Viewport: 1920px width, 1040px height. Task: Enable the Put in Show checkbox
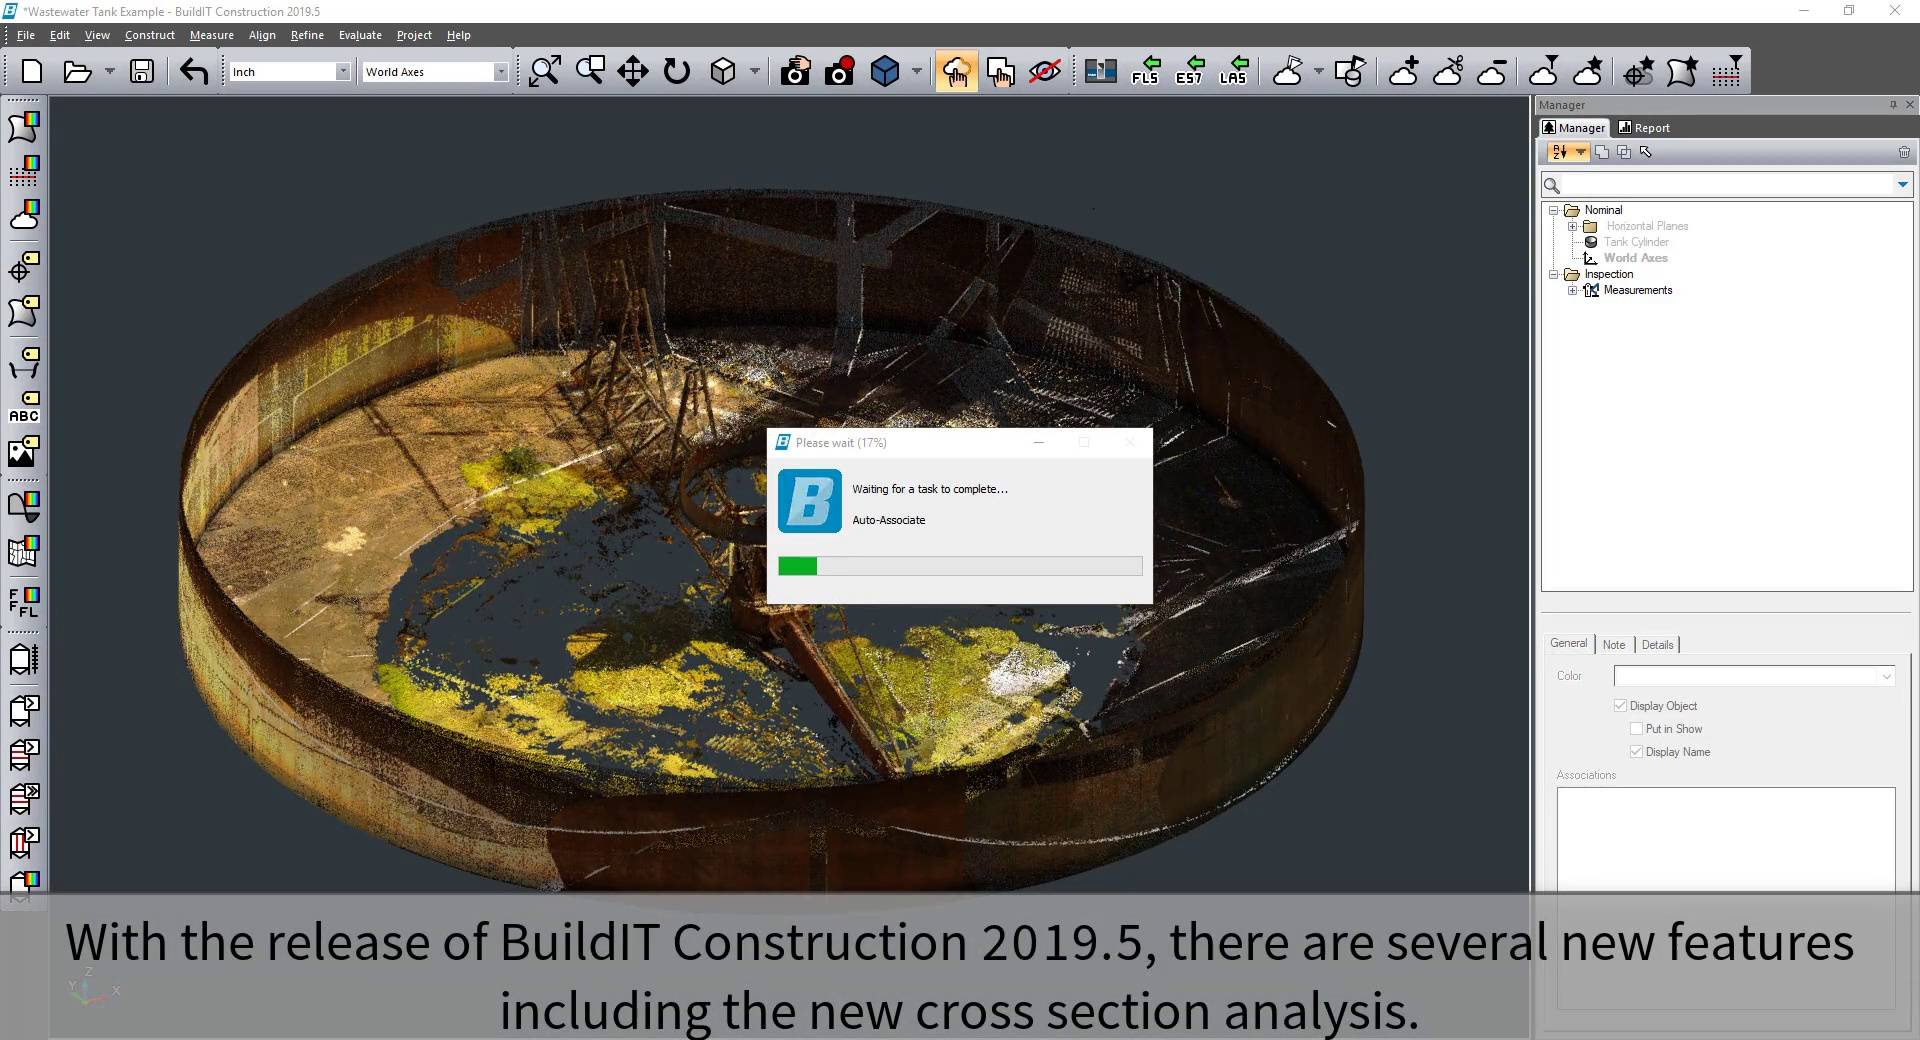(1638, 728)
